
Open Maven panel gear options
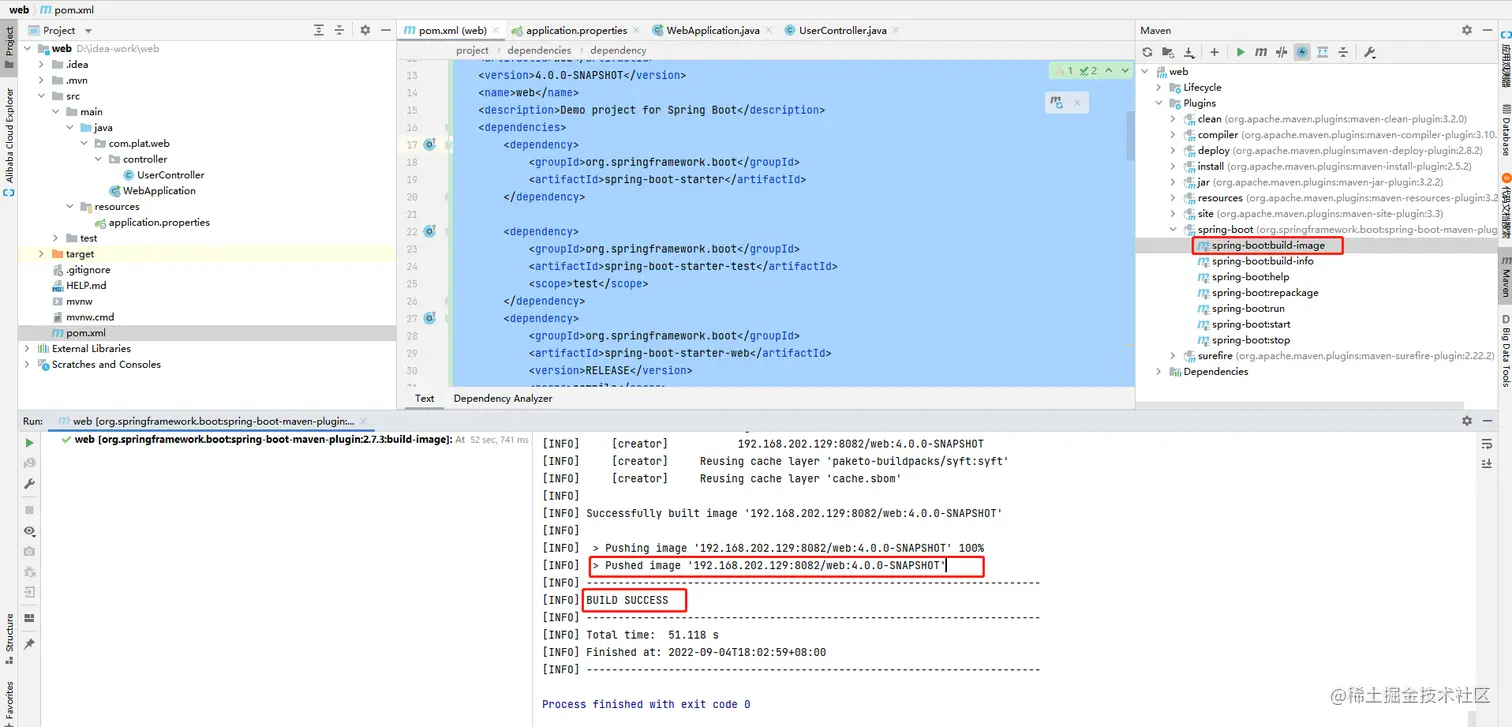(1467, 30)
